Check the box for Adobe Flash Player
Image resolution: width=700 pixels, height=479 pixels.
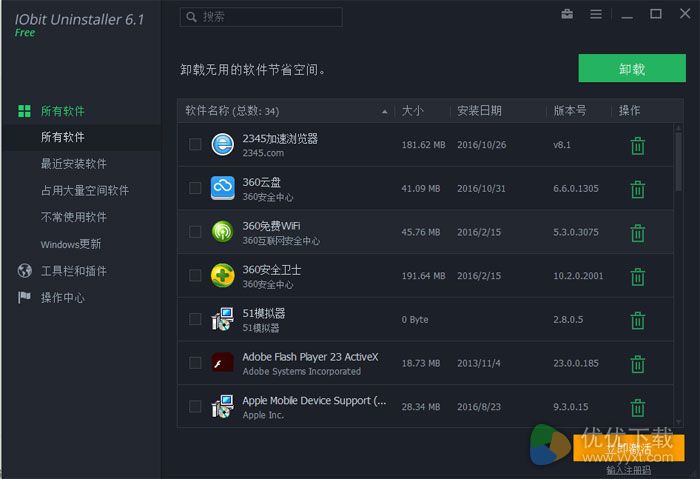click(x=195, y=362)
